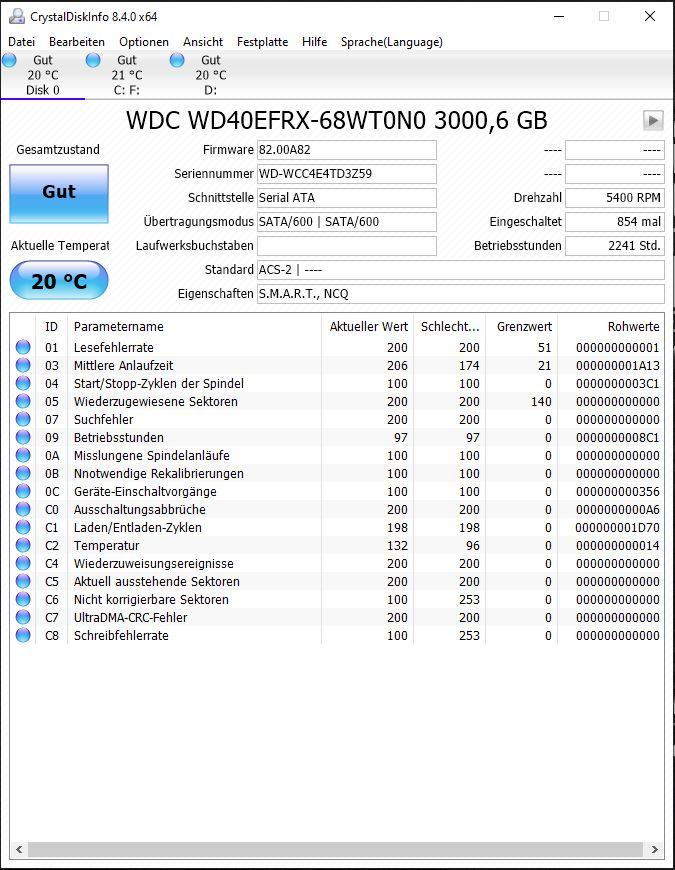Click the Grenzwert value 140
Viewport: 675px width, 870px height.
(x=541, y=401)
